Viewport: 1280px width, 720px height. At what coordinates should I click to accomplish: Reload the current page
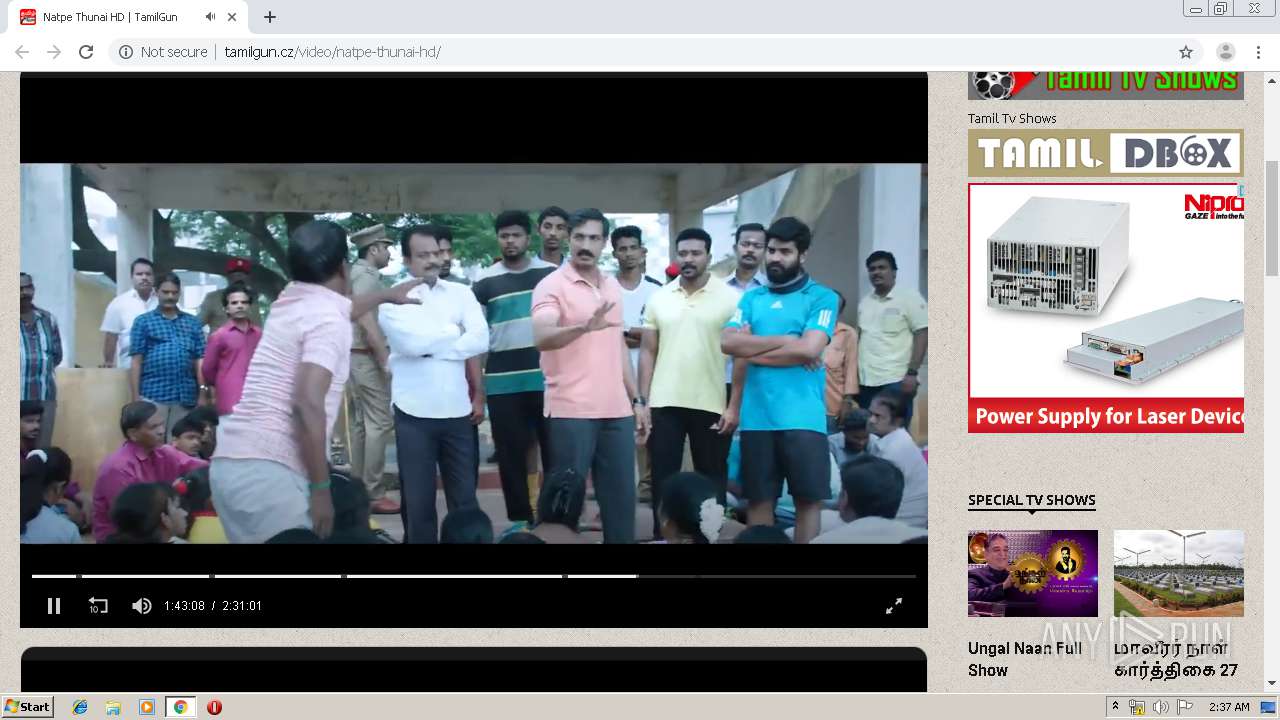click(86, 52)
